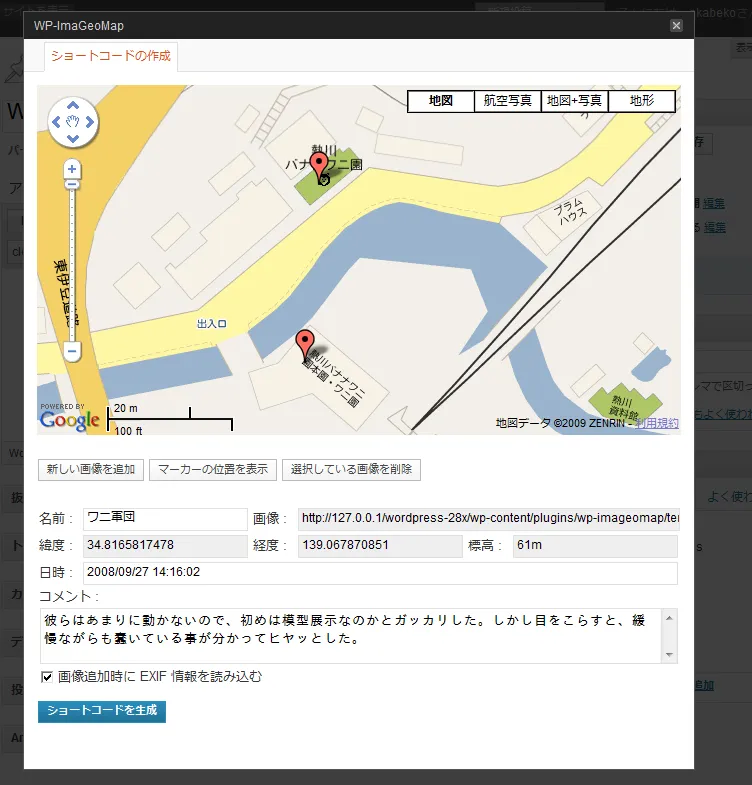Viewport: 752px width, 785px height.
Task: Click the 20 m scale text
Action: [126, 408]
